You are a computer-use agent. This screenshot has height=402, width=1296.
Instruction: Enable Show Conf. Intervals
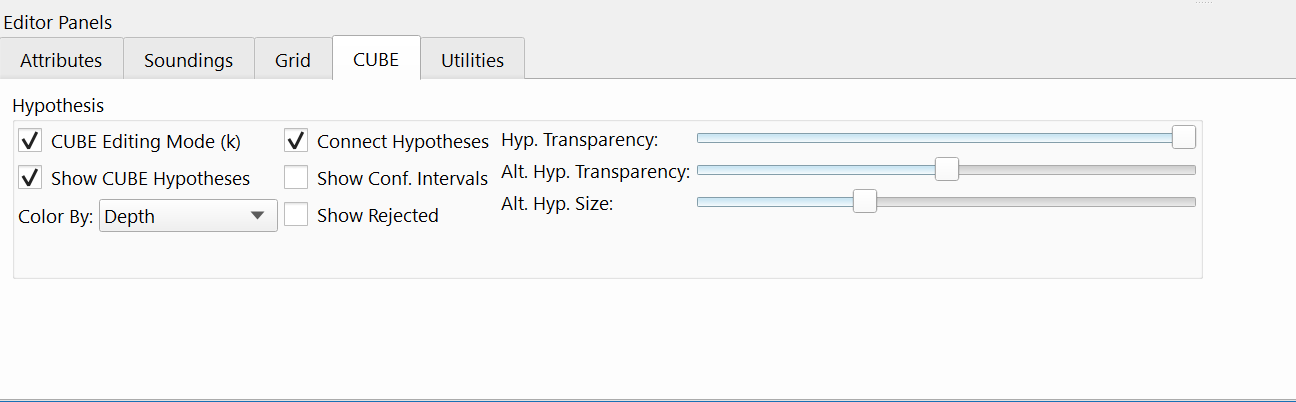click(296, 178)
